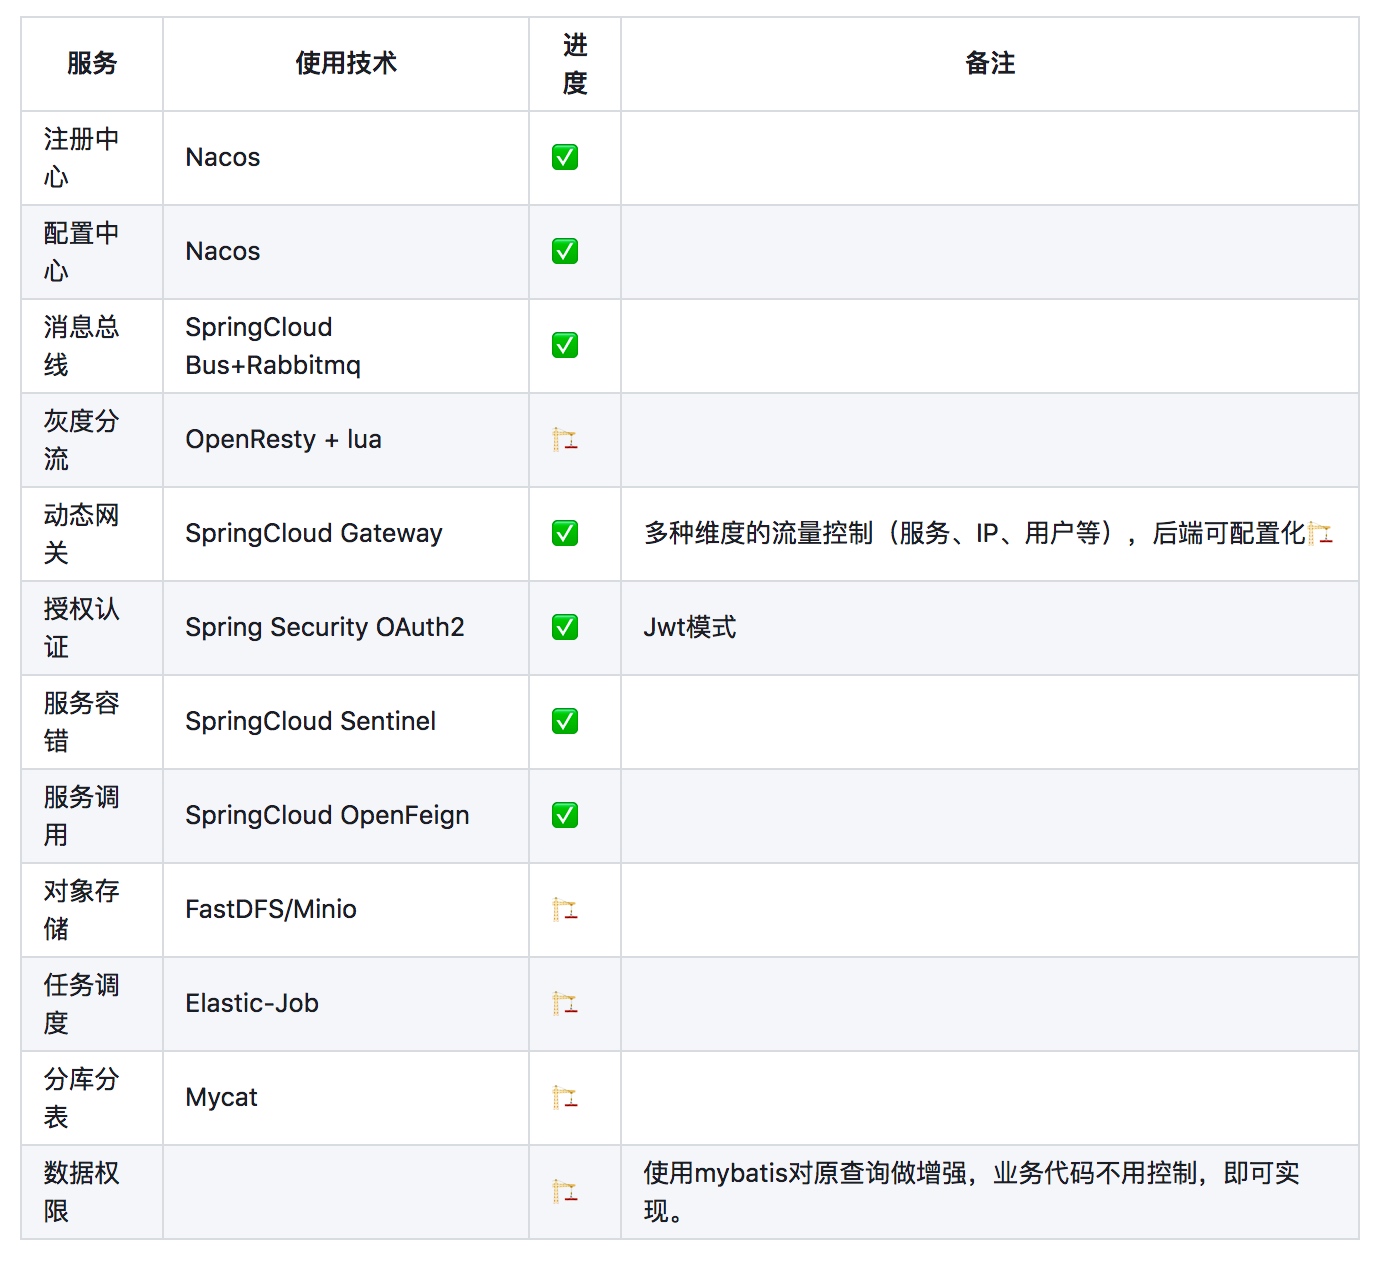Screen dimensions: 1382x1262
Task: Click the green checkmark in 注册中心 row
Action: (x=565, y=158)
